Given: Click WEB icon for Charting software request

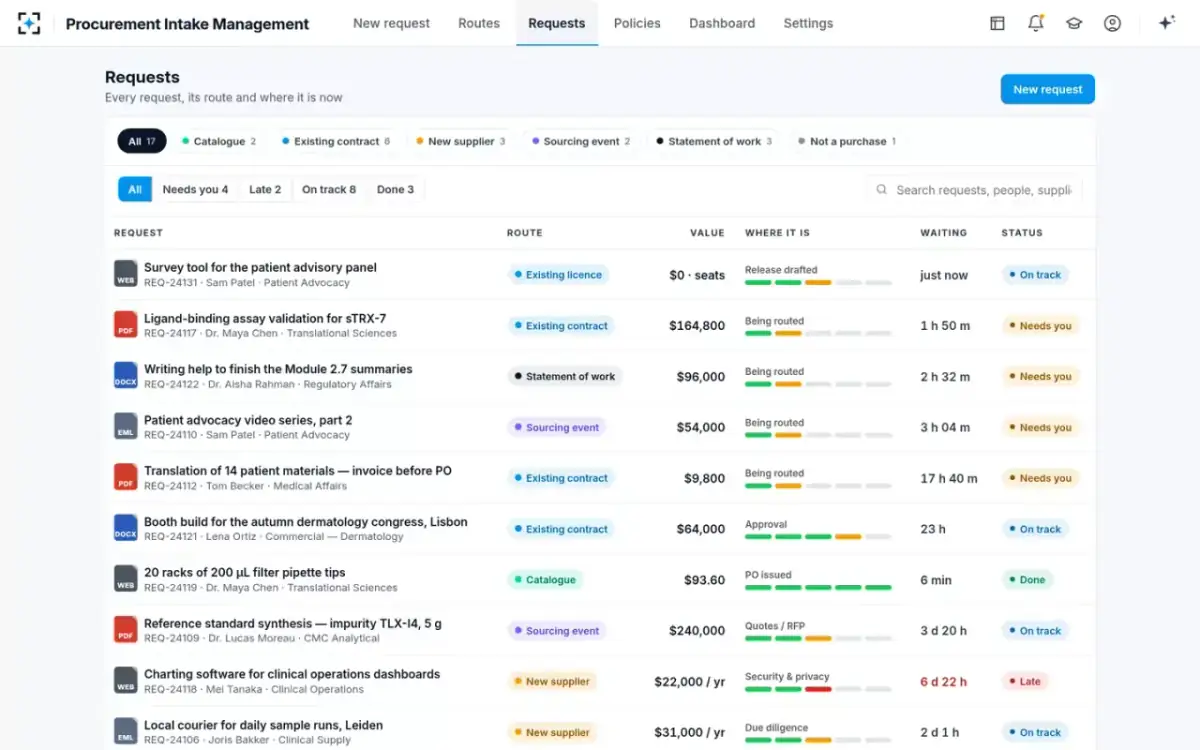Looking at the screenshot, I should (x=125, y=681).
